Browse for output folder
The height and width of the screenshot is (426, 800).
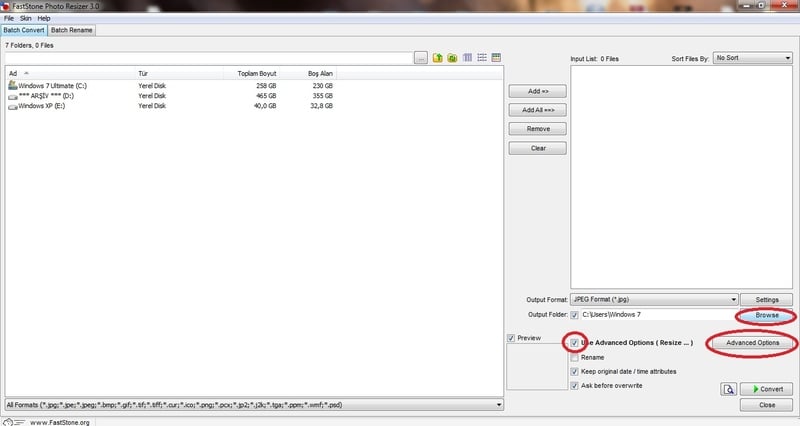pos(766,315)
